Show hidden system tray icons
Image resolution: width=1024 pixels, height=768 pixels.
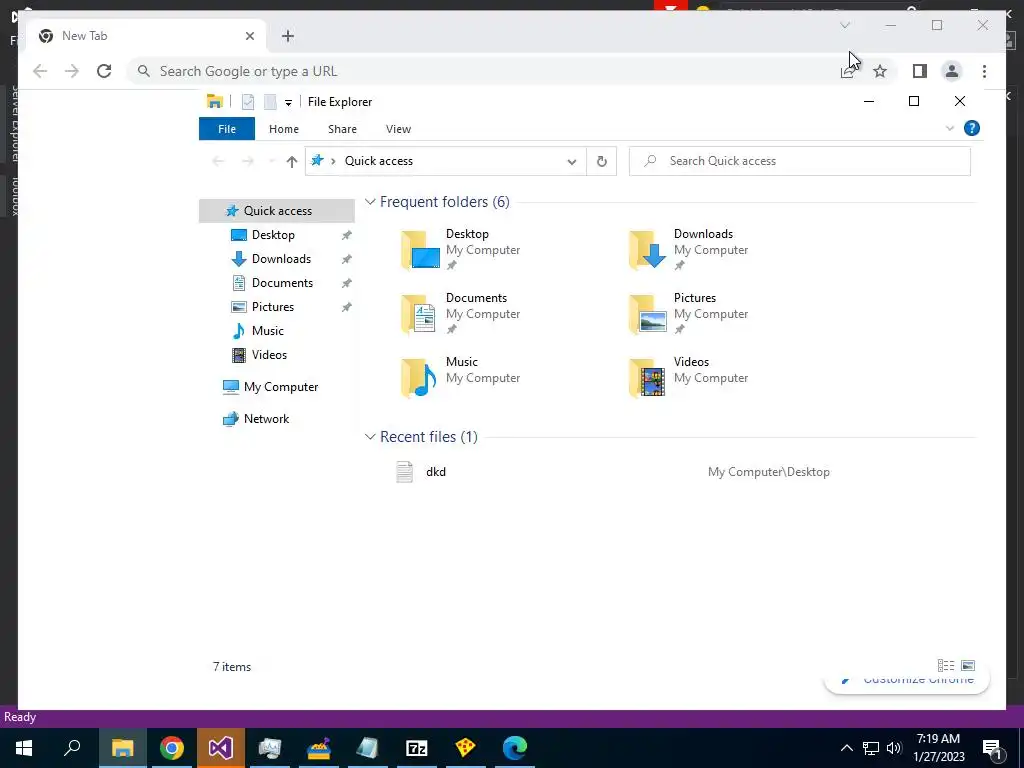[x=846, y=748]
